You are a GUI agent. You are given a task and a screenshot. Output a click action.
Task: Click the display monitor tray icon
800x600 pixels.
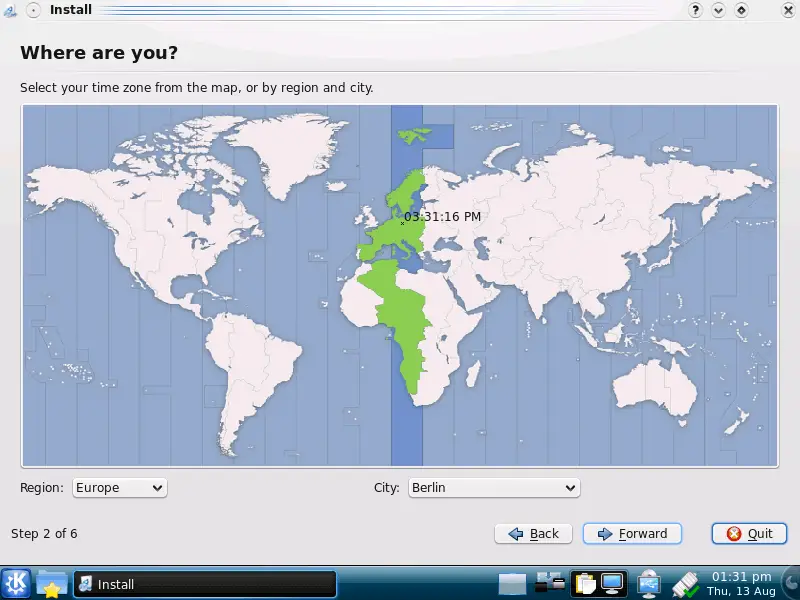[612, 584]
